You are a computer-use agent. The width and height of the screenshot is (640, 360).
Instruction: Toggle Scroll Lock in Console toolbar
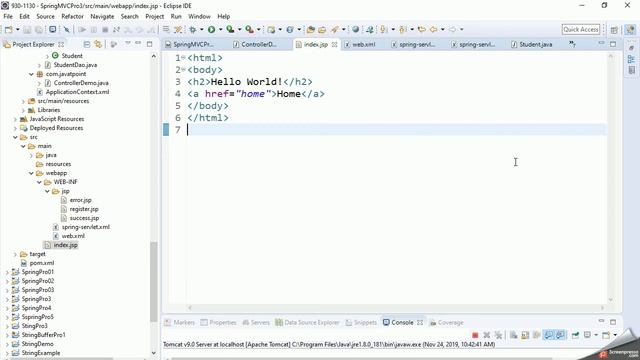(525, 335)
